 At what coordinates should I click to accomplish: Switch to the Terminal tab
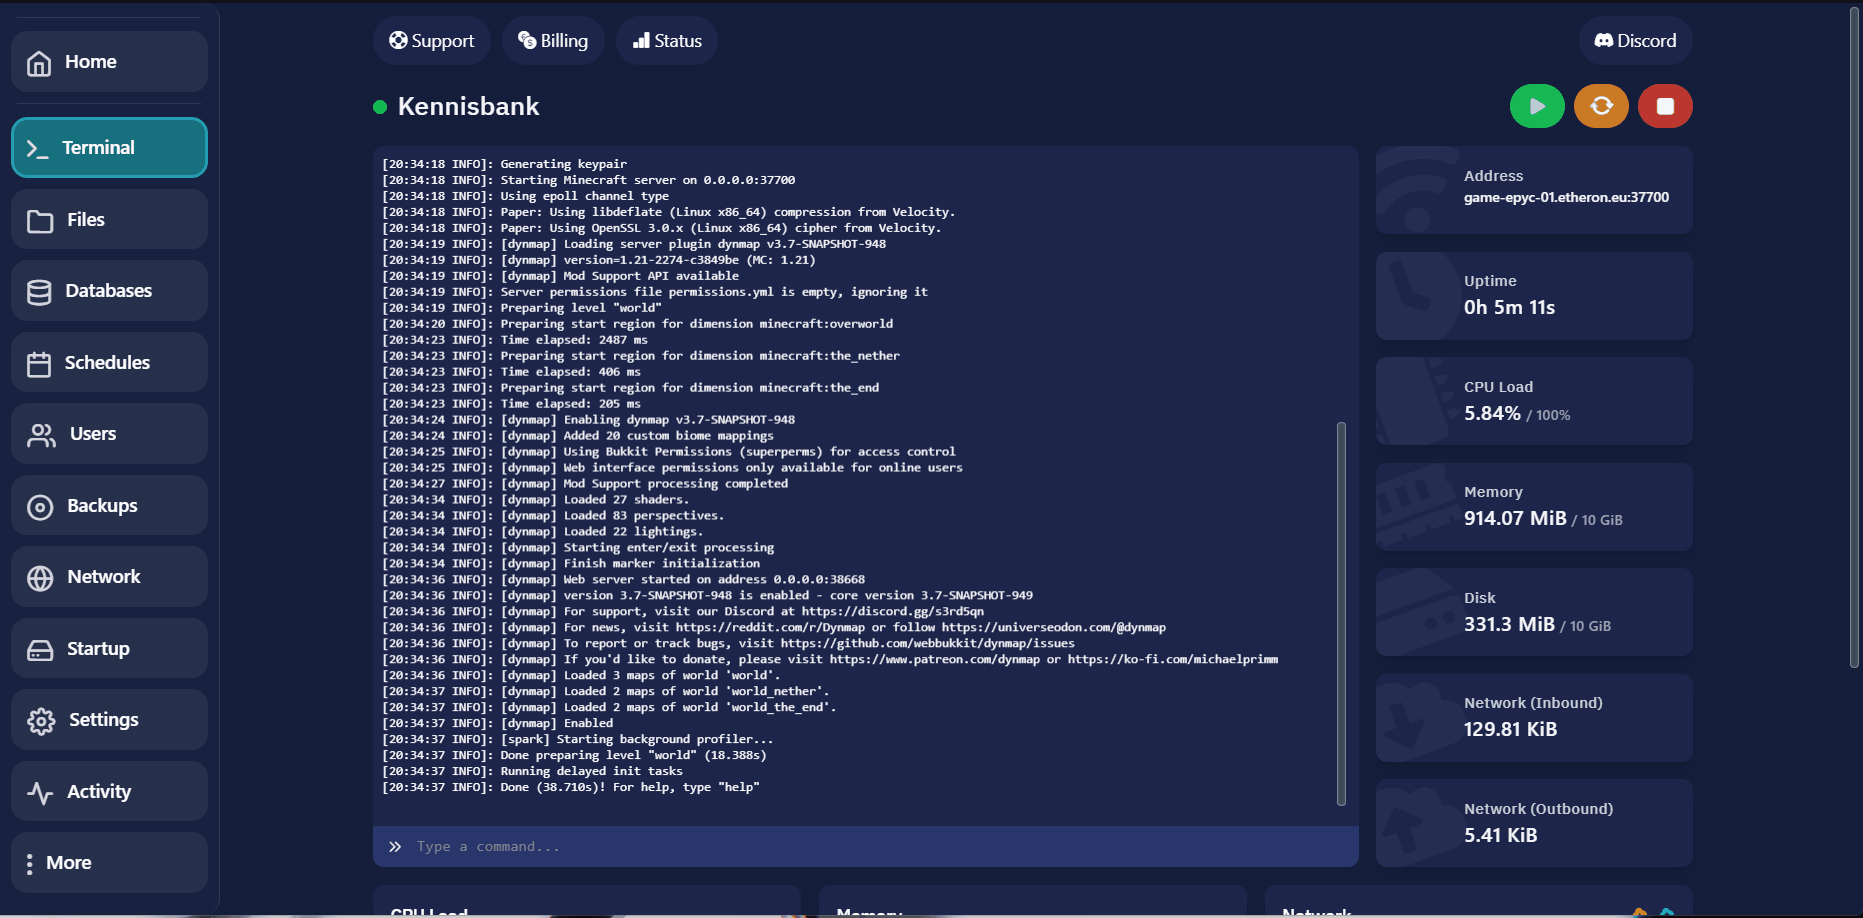(109, 148)
